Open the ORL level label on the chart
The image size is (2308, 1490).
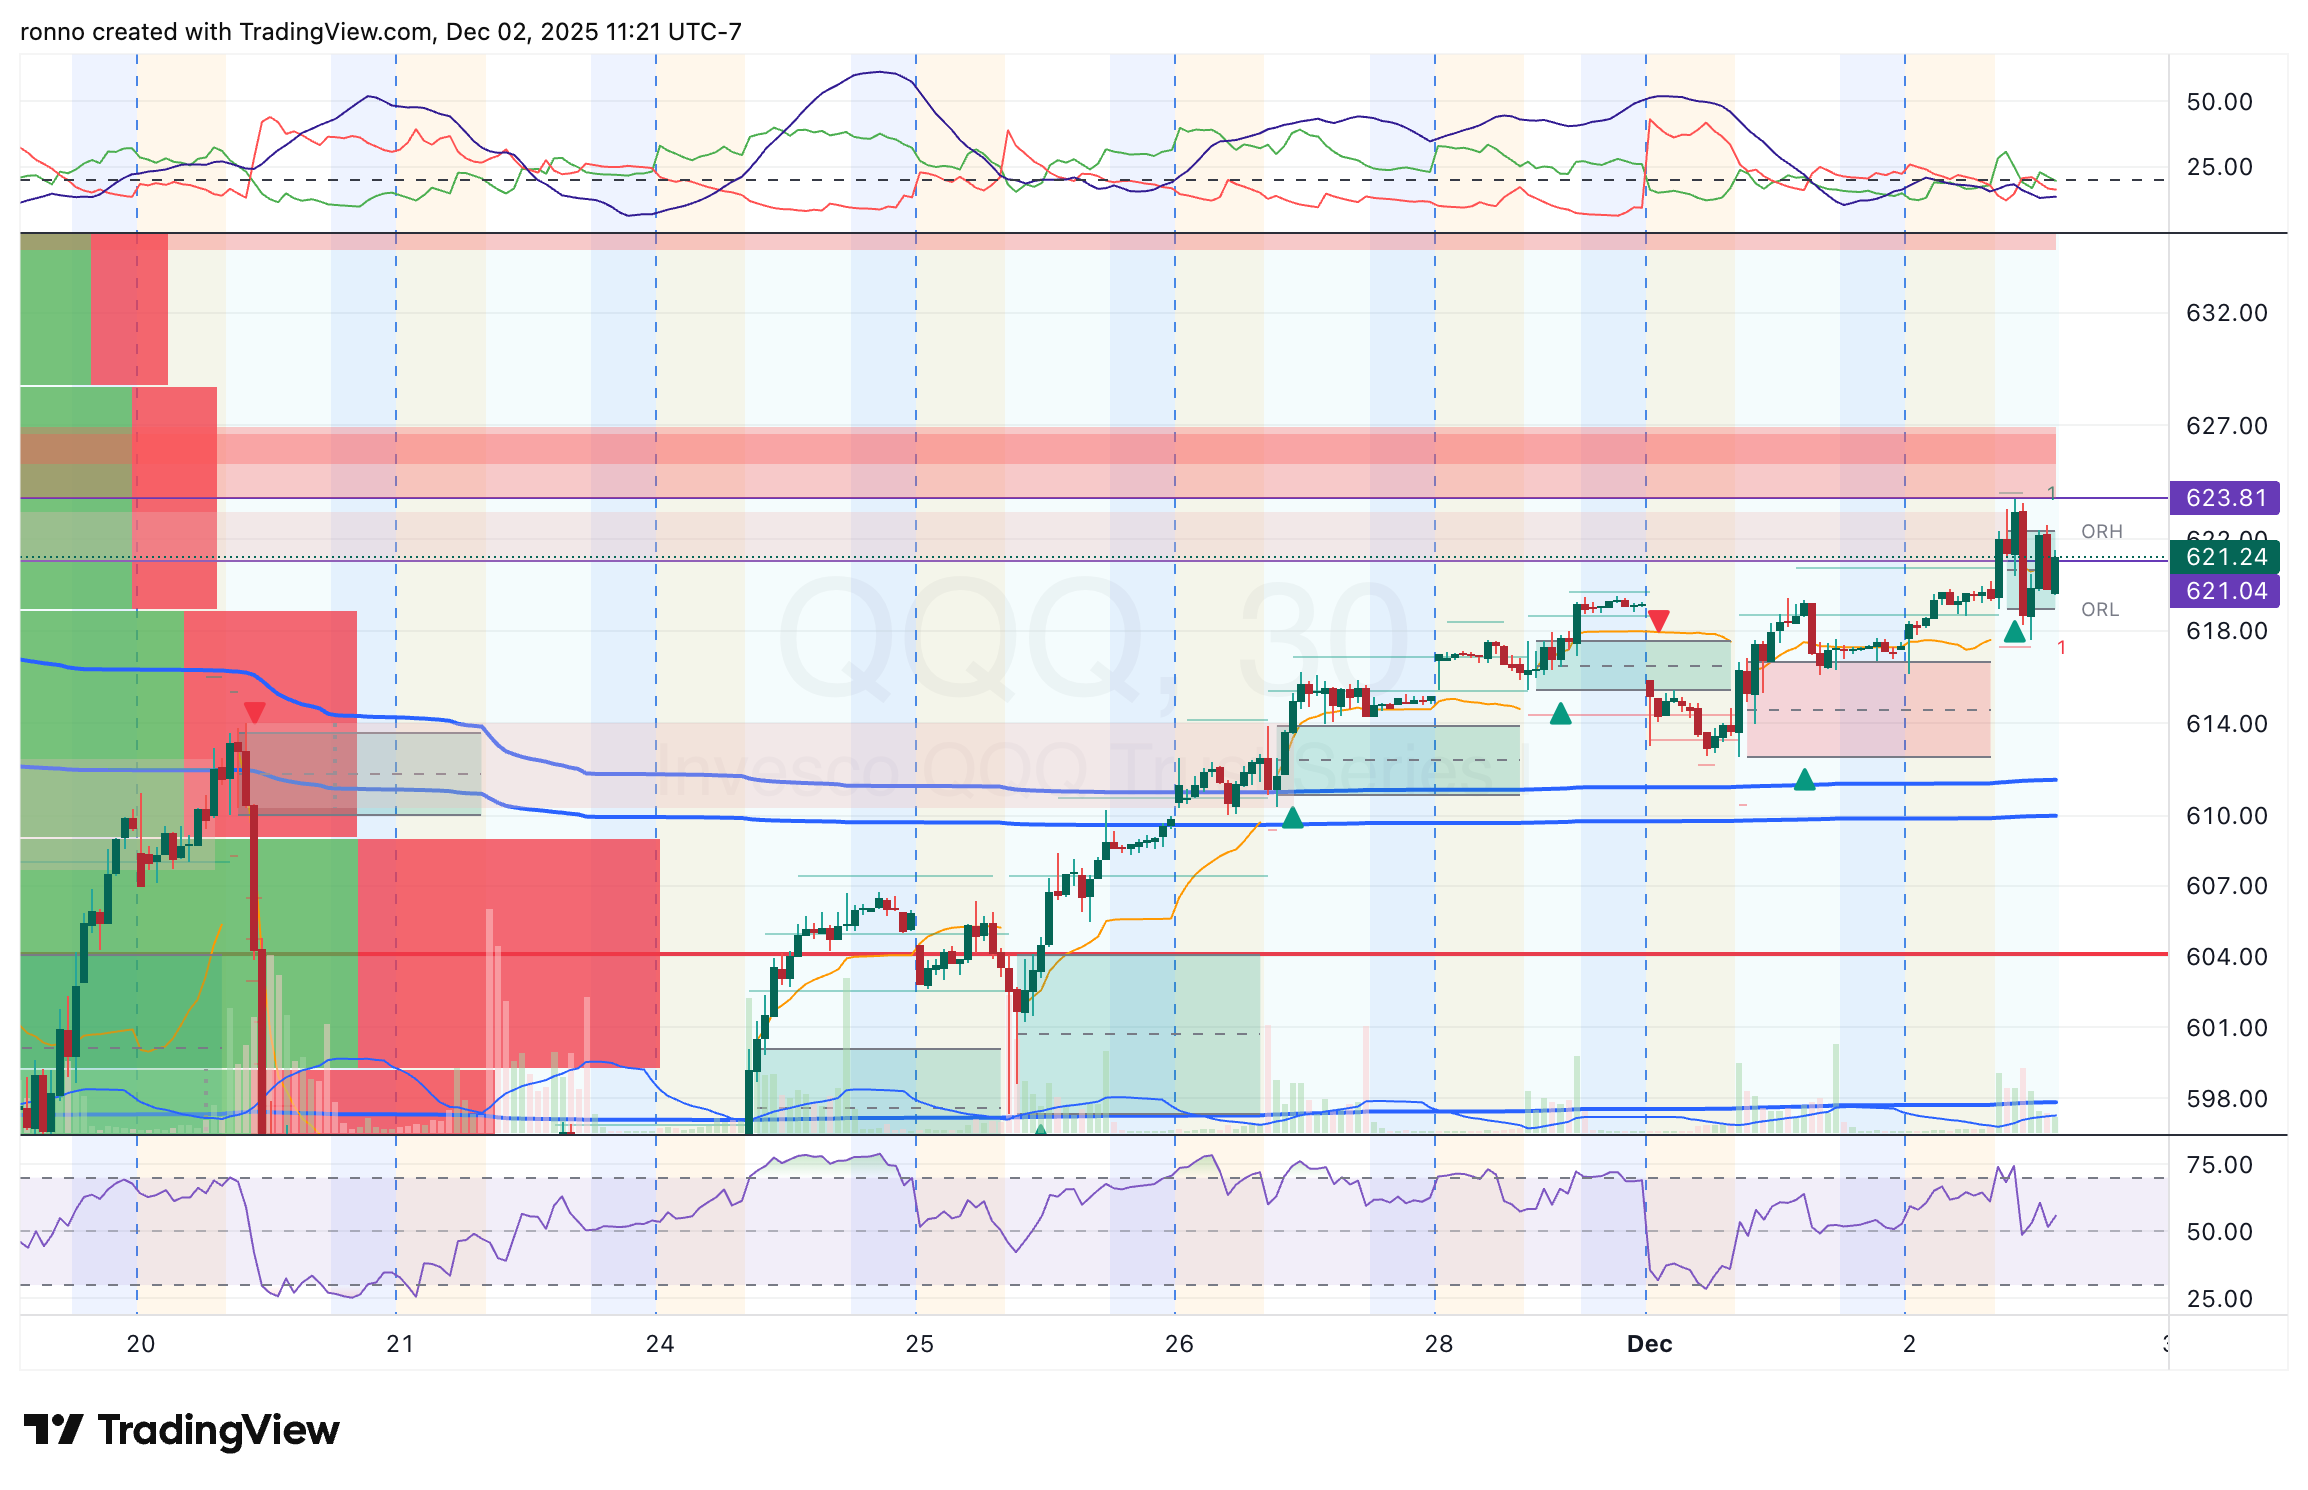[x=2099, y=609]
